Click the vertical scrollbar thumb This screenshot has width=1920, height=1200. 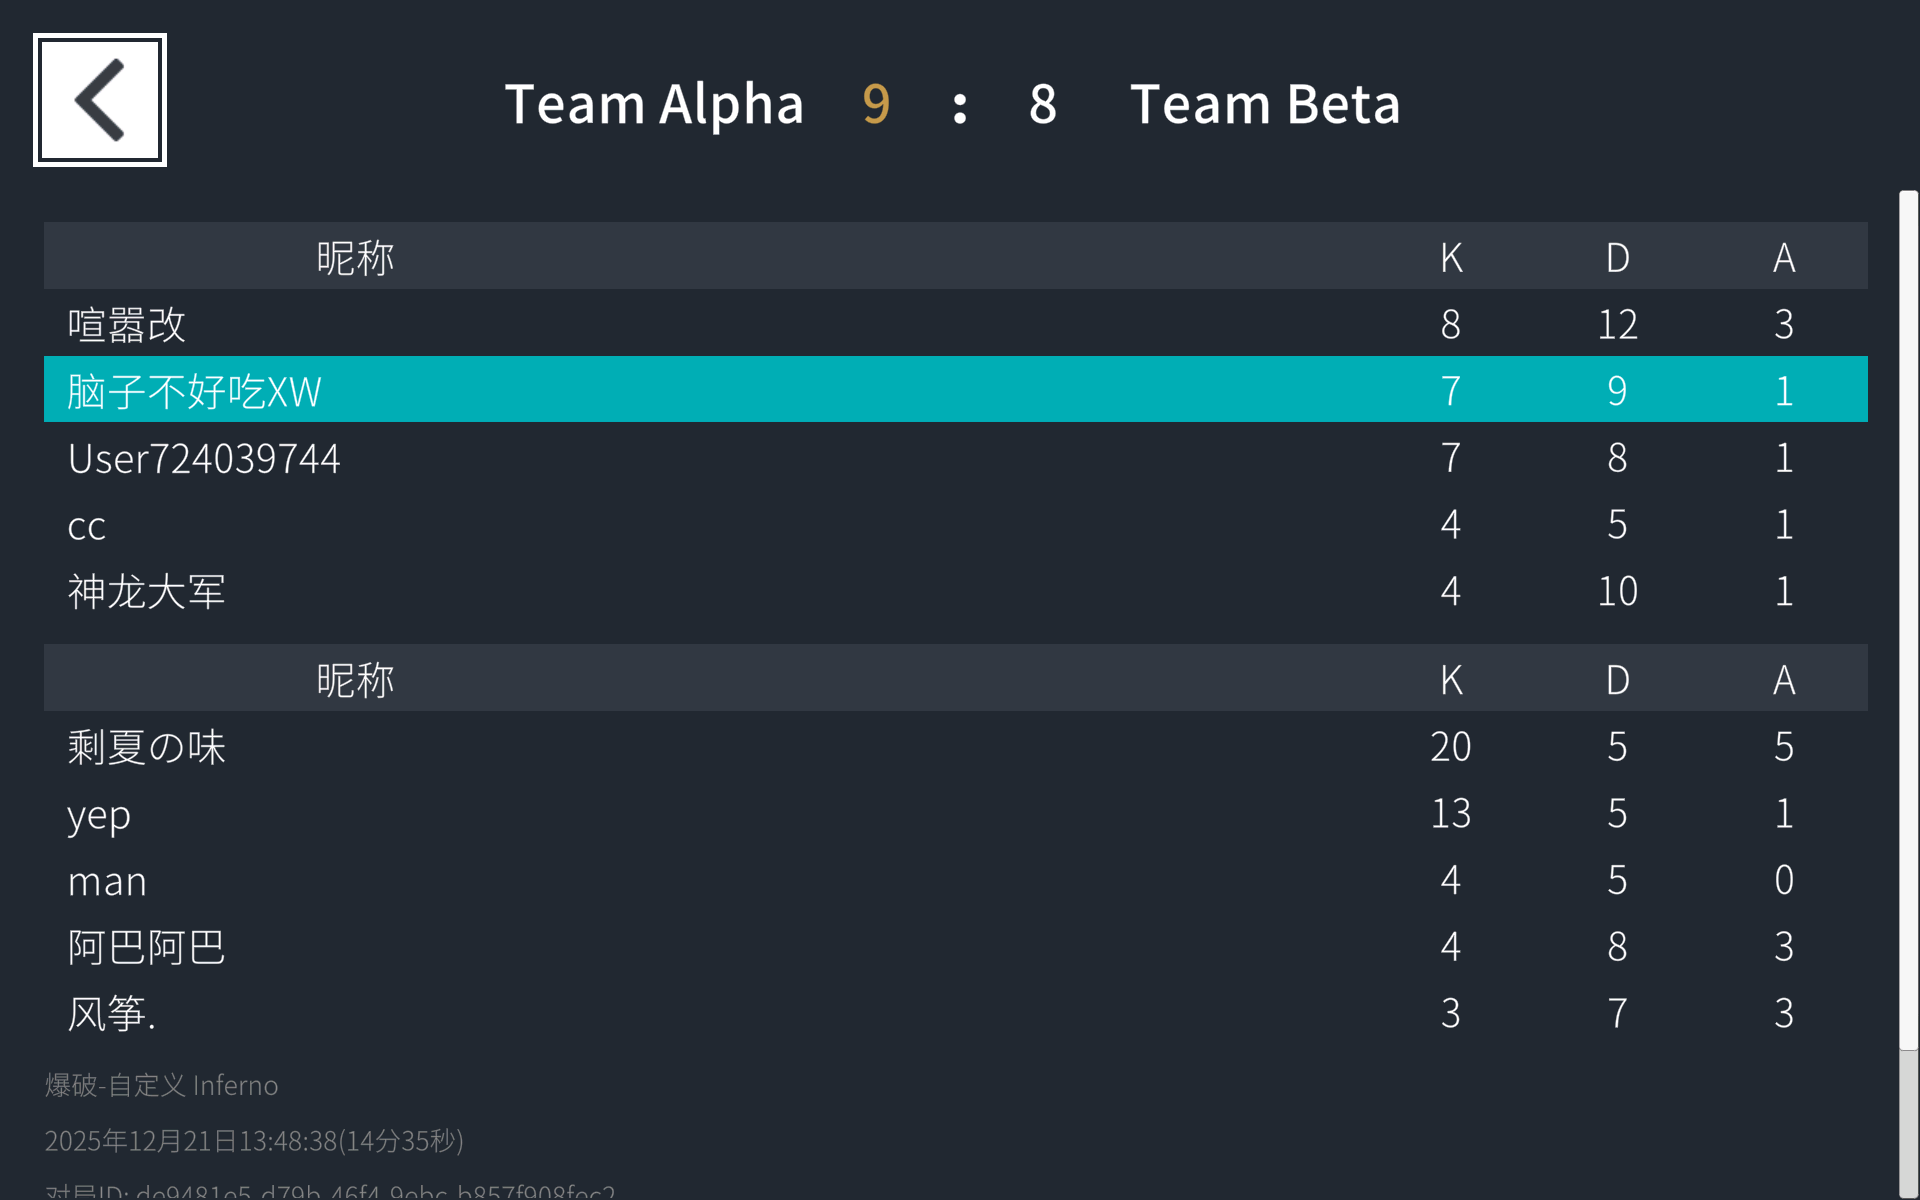(x=1908, y=620)
